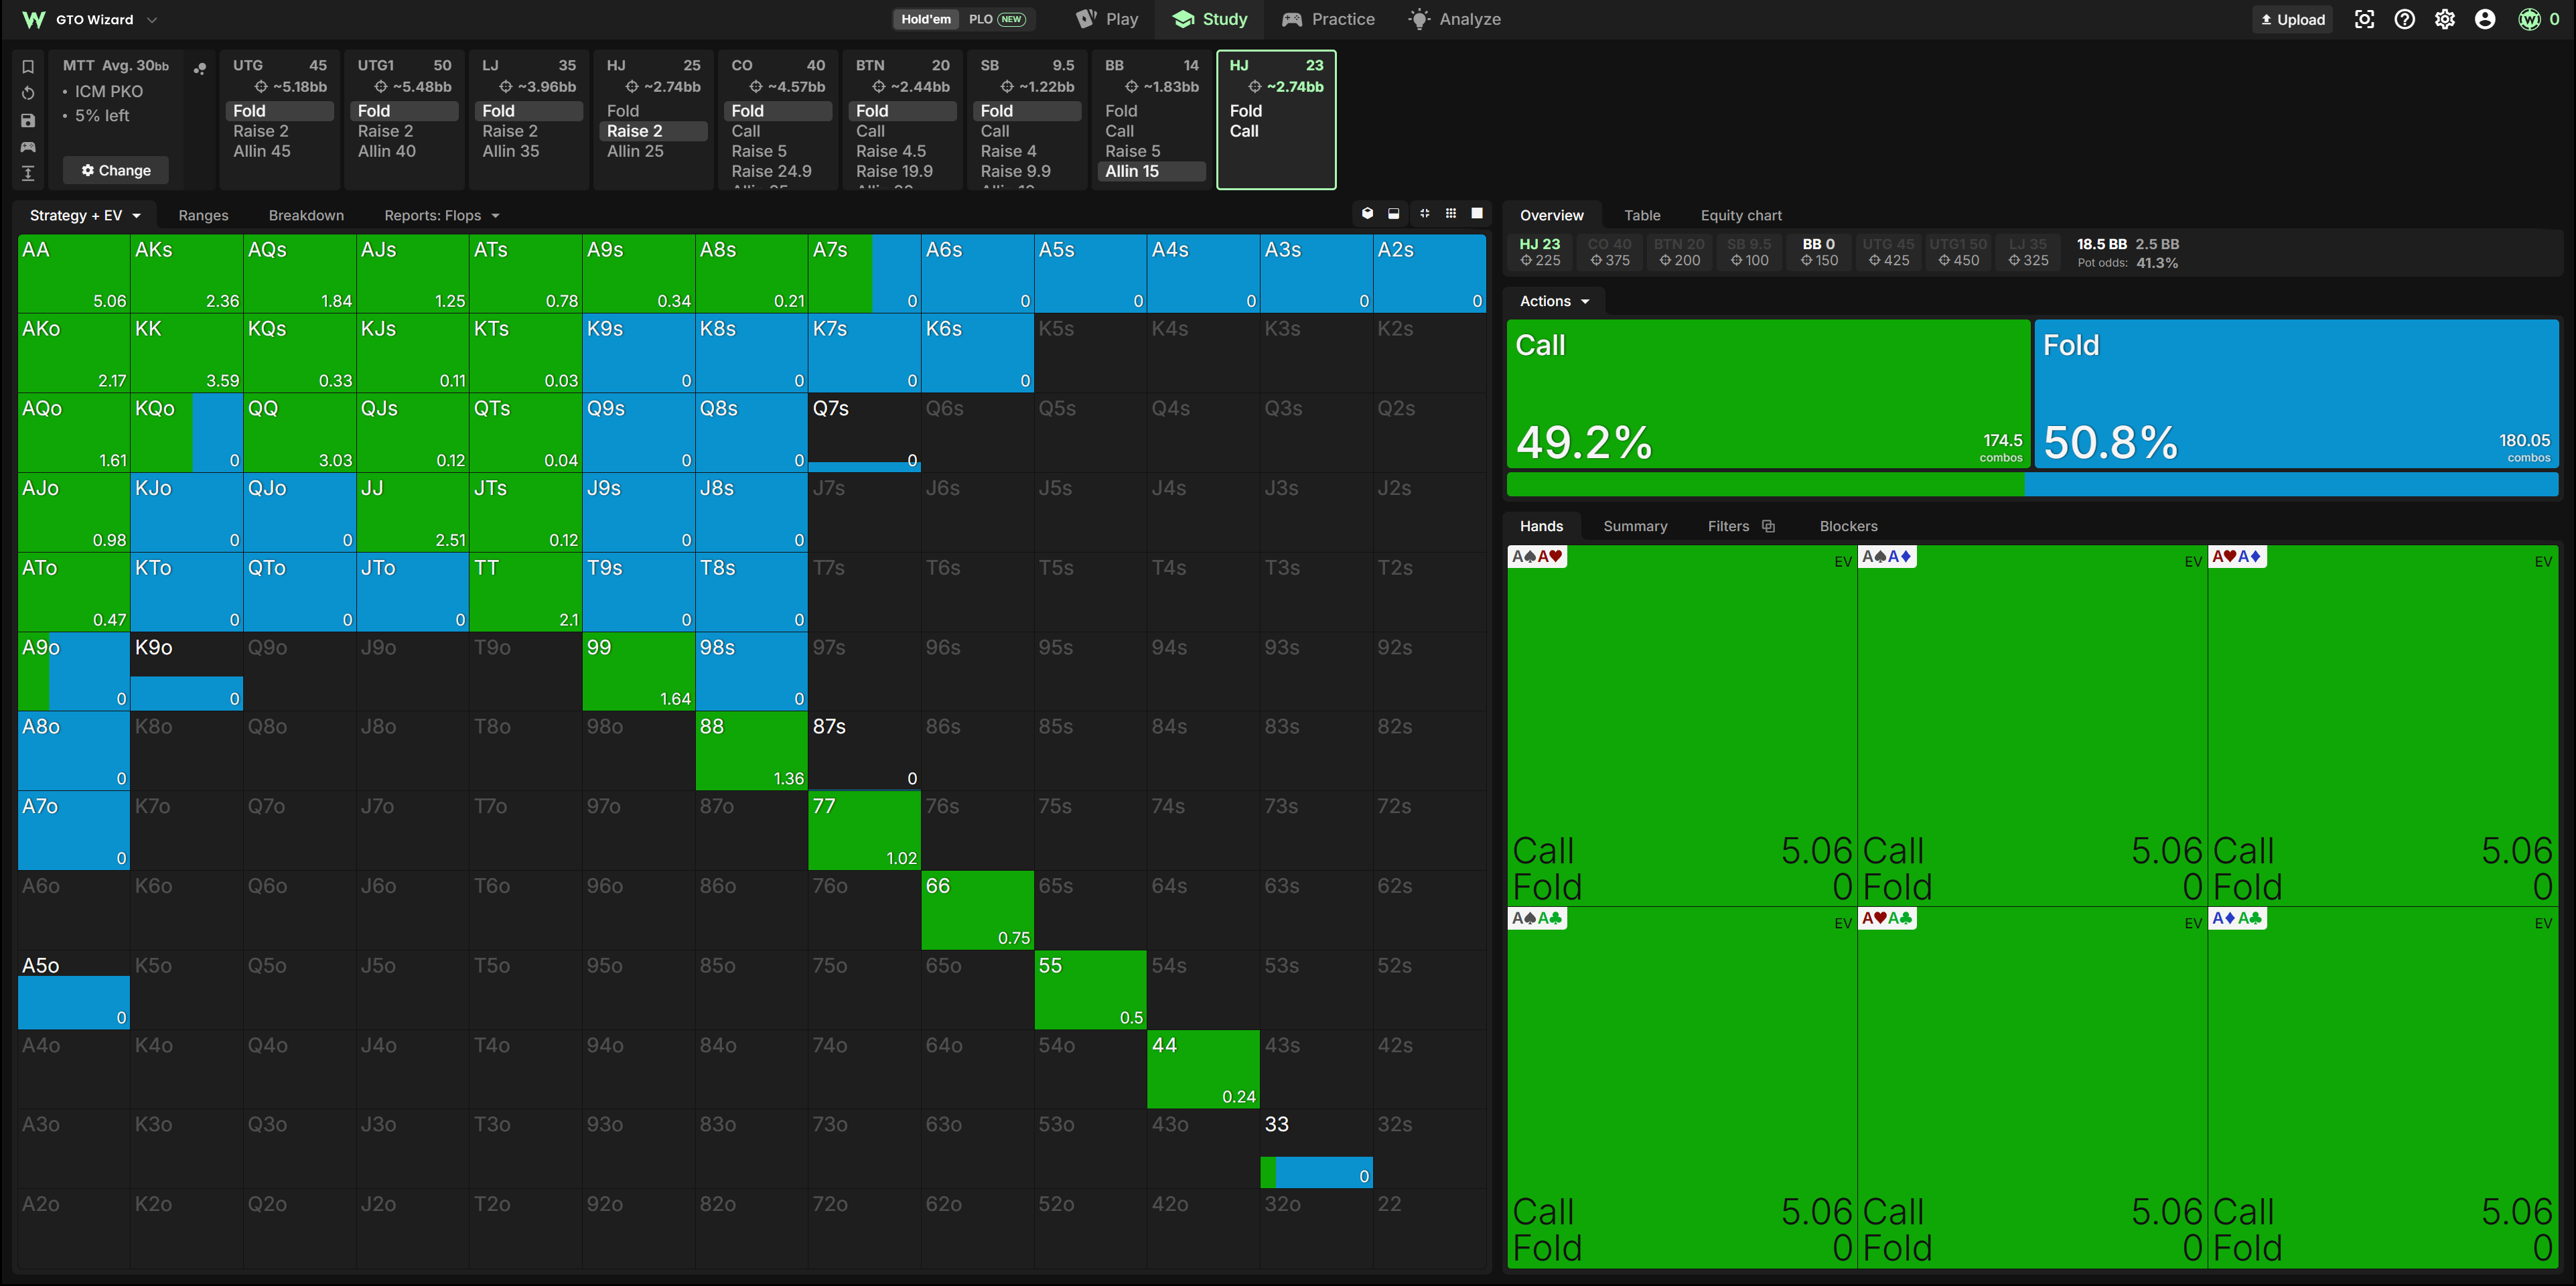Viewport: 2576px width, 1286px height.
Task: Open the Actions dropdown in overview panel
Action: click(x=1554, y=301)
